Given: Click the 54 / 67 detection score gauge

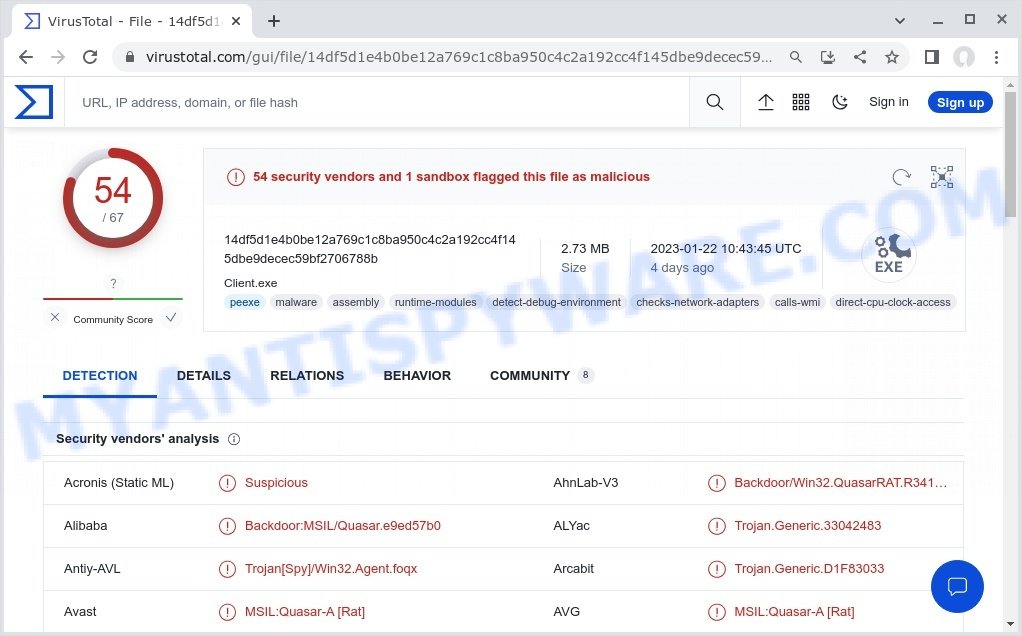Looking at the screenshot, I should pos(113,198).
